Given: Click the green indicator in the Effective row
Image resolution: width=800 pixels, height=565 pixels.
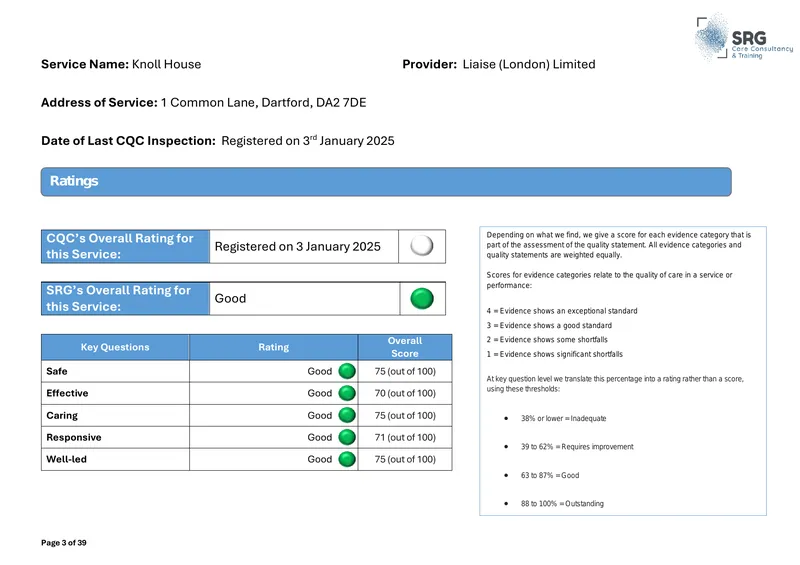Looking at the screenshot, I should 347,393.
